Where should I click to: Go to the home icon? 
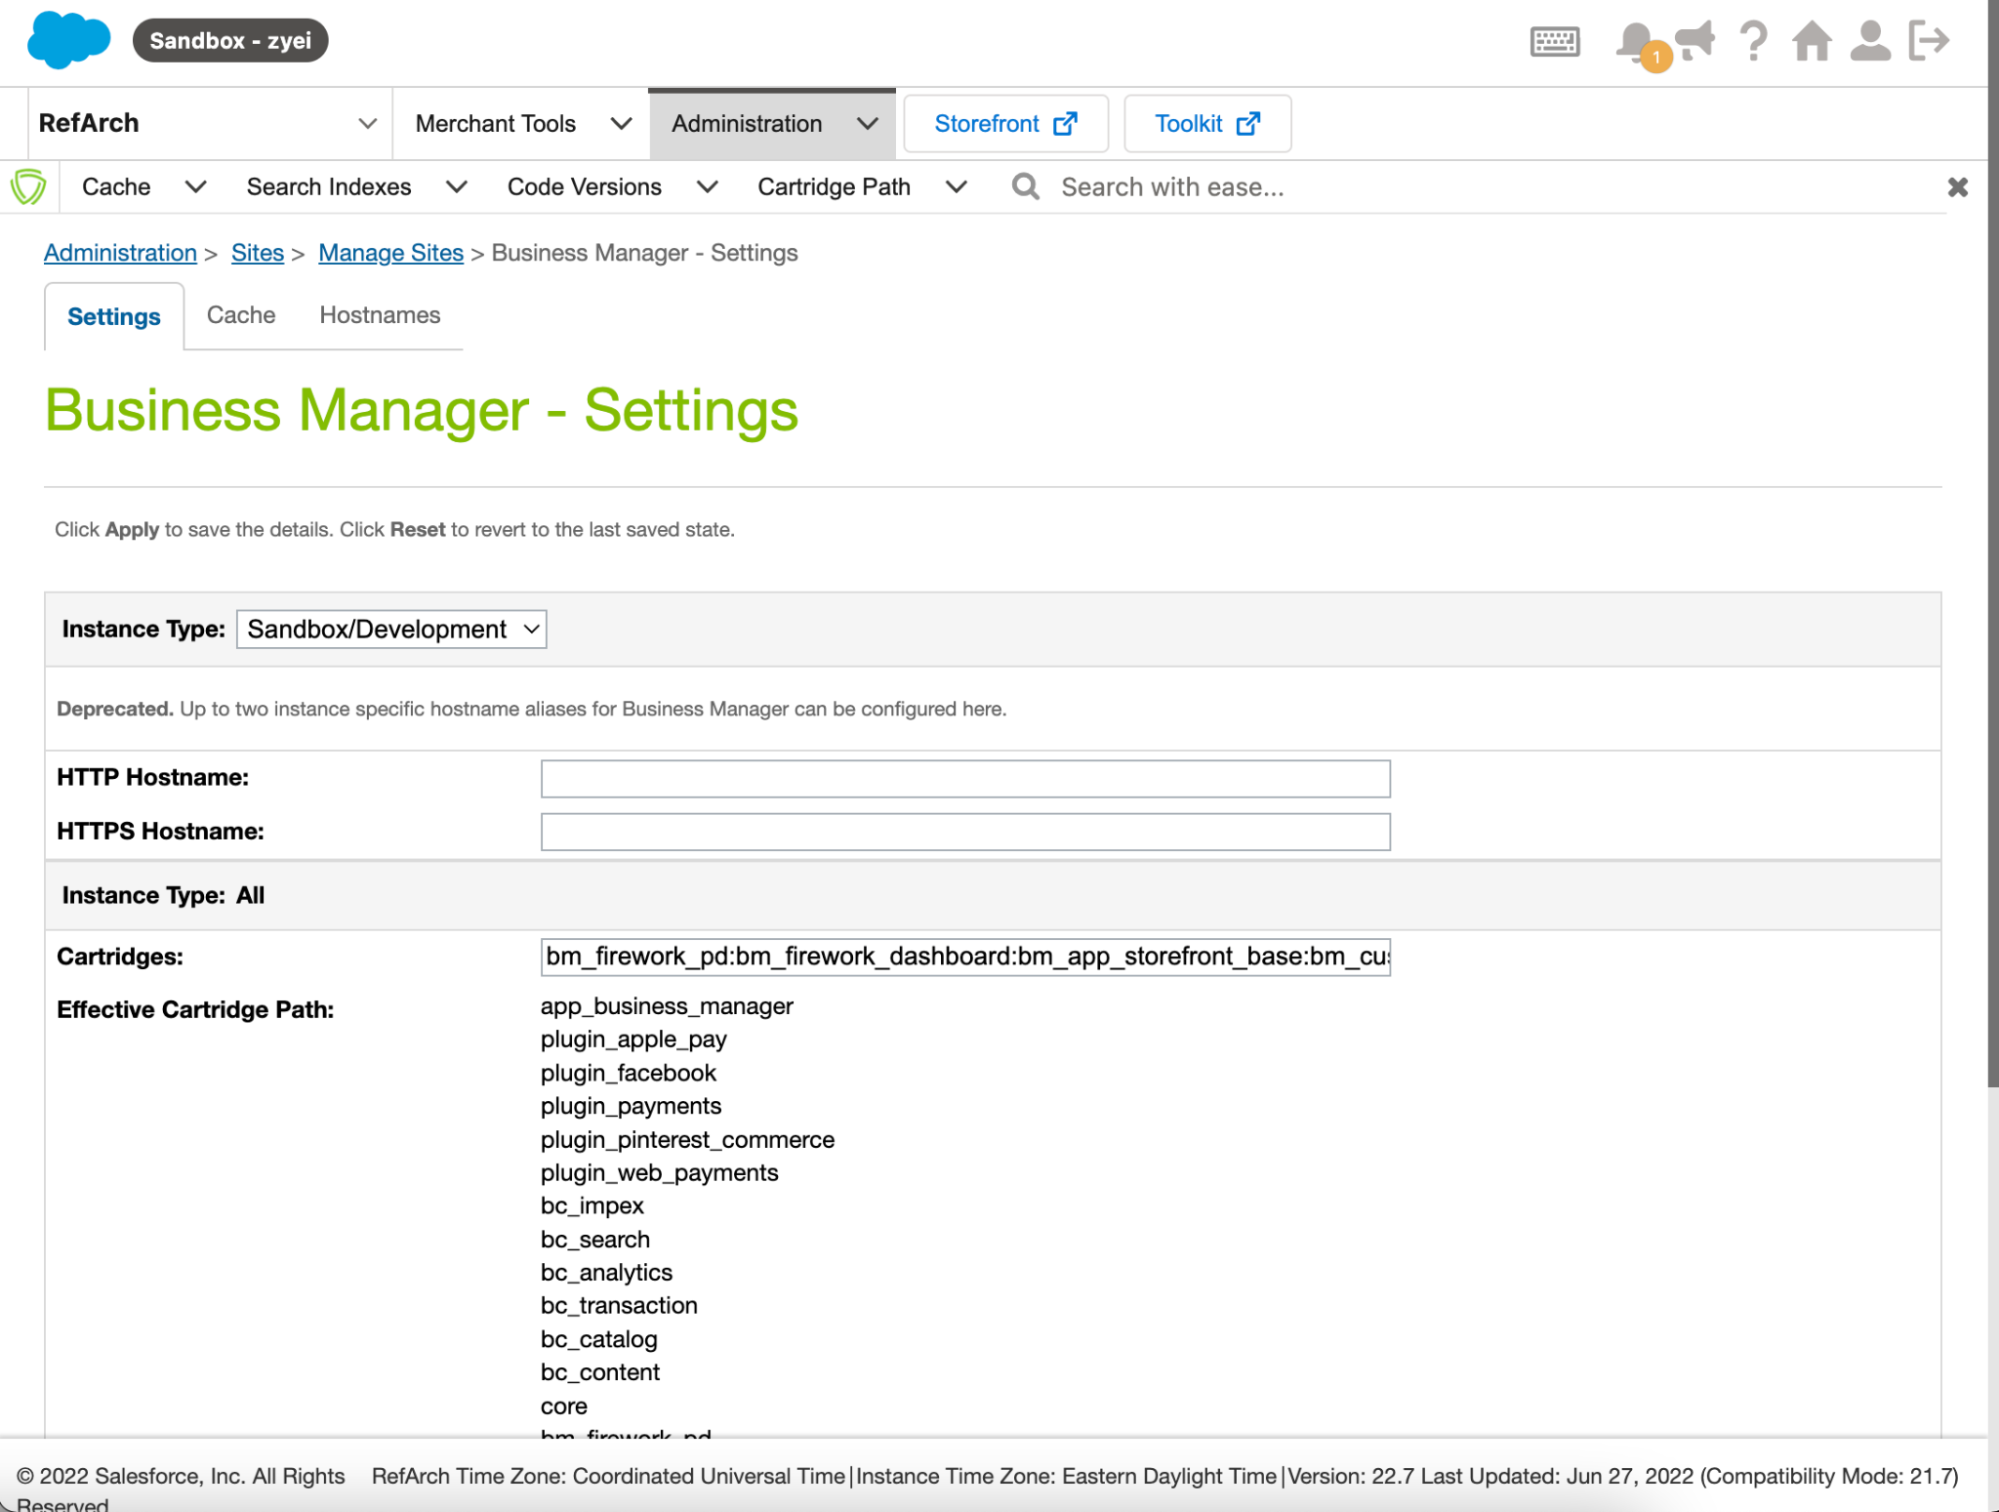click(1811, 42)
